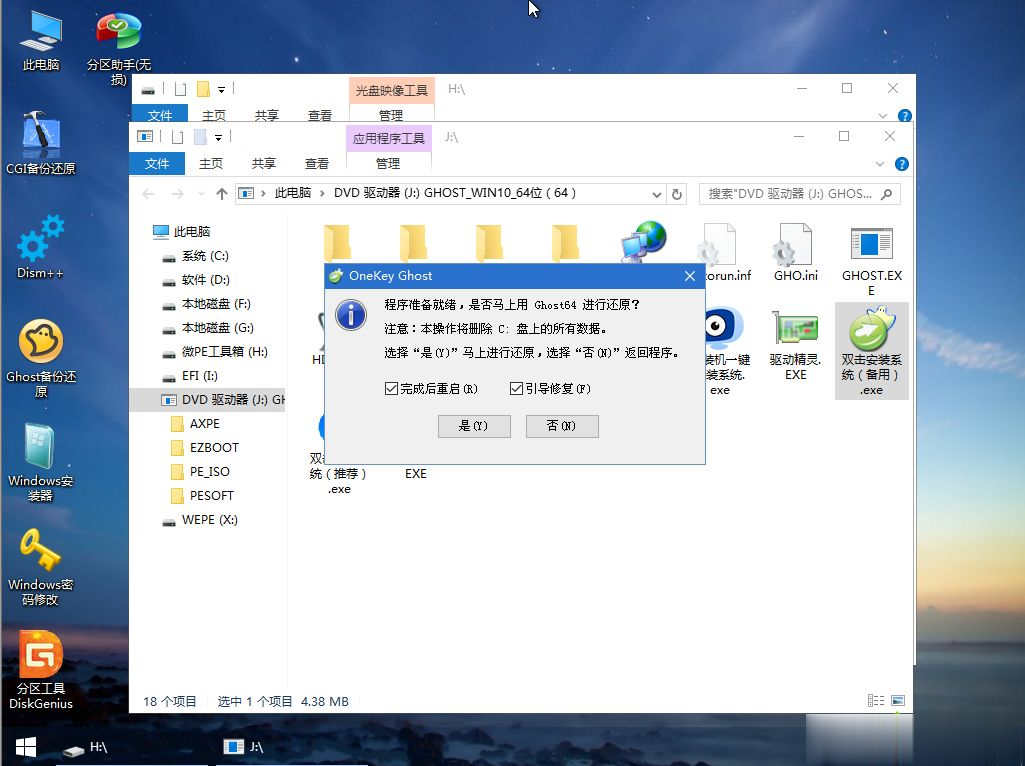Screen dimensions: 1025x766
Task: Open 查看 tab in J:\ window
Action: click(316, 163)
